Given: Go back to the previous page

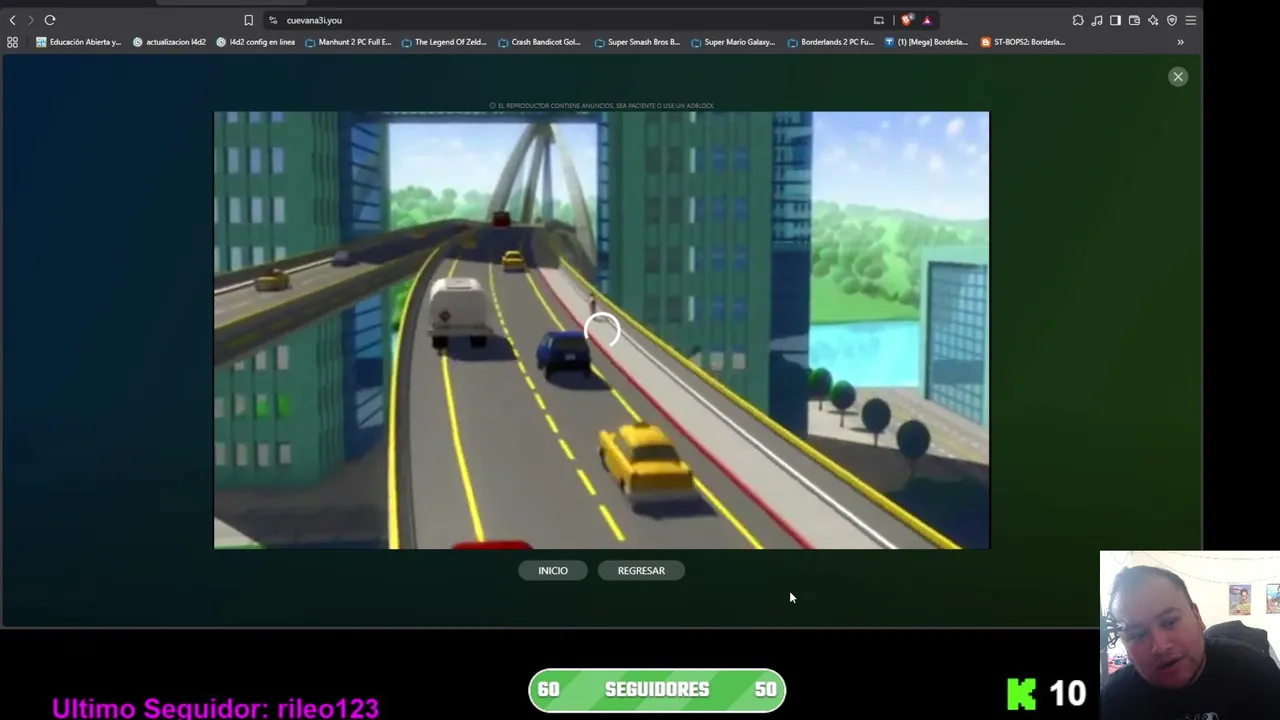Looking at the screenshot, I should coord(12,20).
